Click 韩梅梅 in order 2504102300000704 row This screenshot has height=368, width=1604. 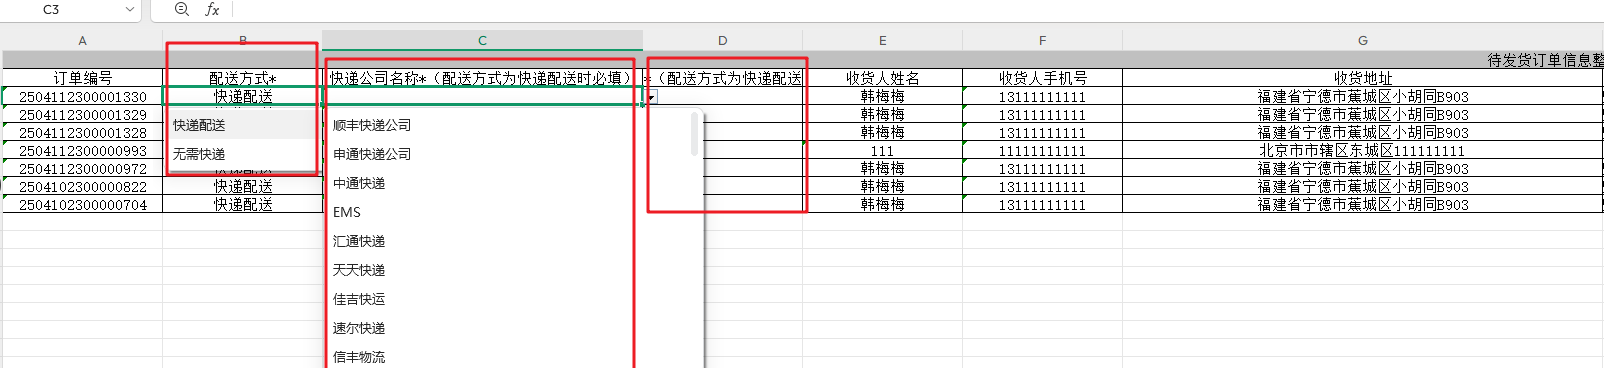[x=882, y=205]
